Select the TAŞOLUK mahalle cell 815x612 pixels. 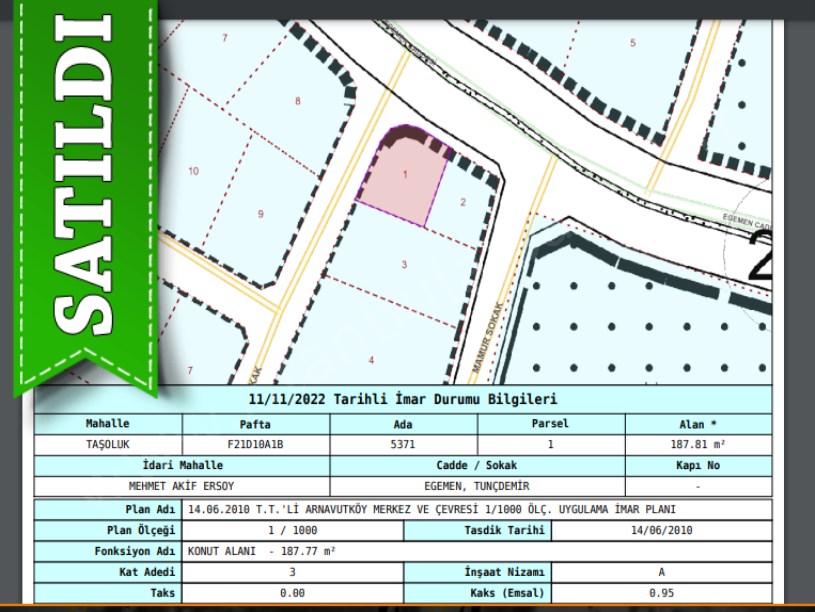coord(108,445)
